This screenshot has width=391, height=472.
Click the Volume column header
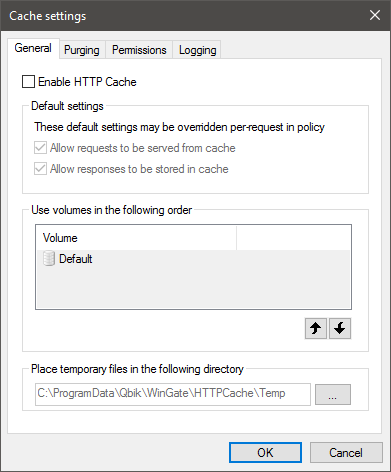point(137,238)
